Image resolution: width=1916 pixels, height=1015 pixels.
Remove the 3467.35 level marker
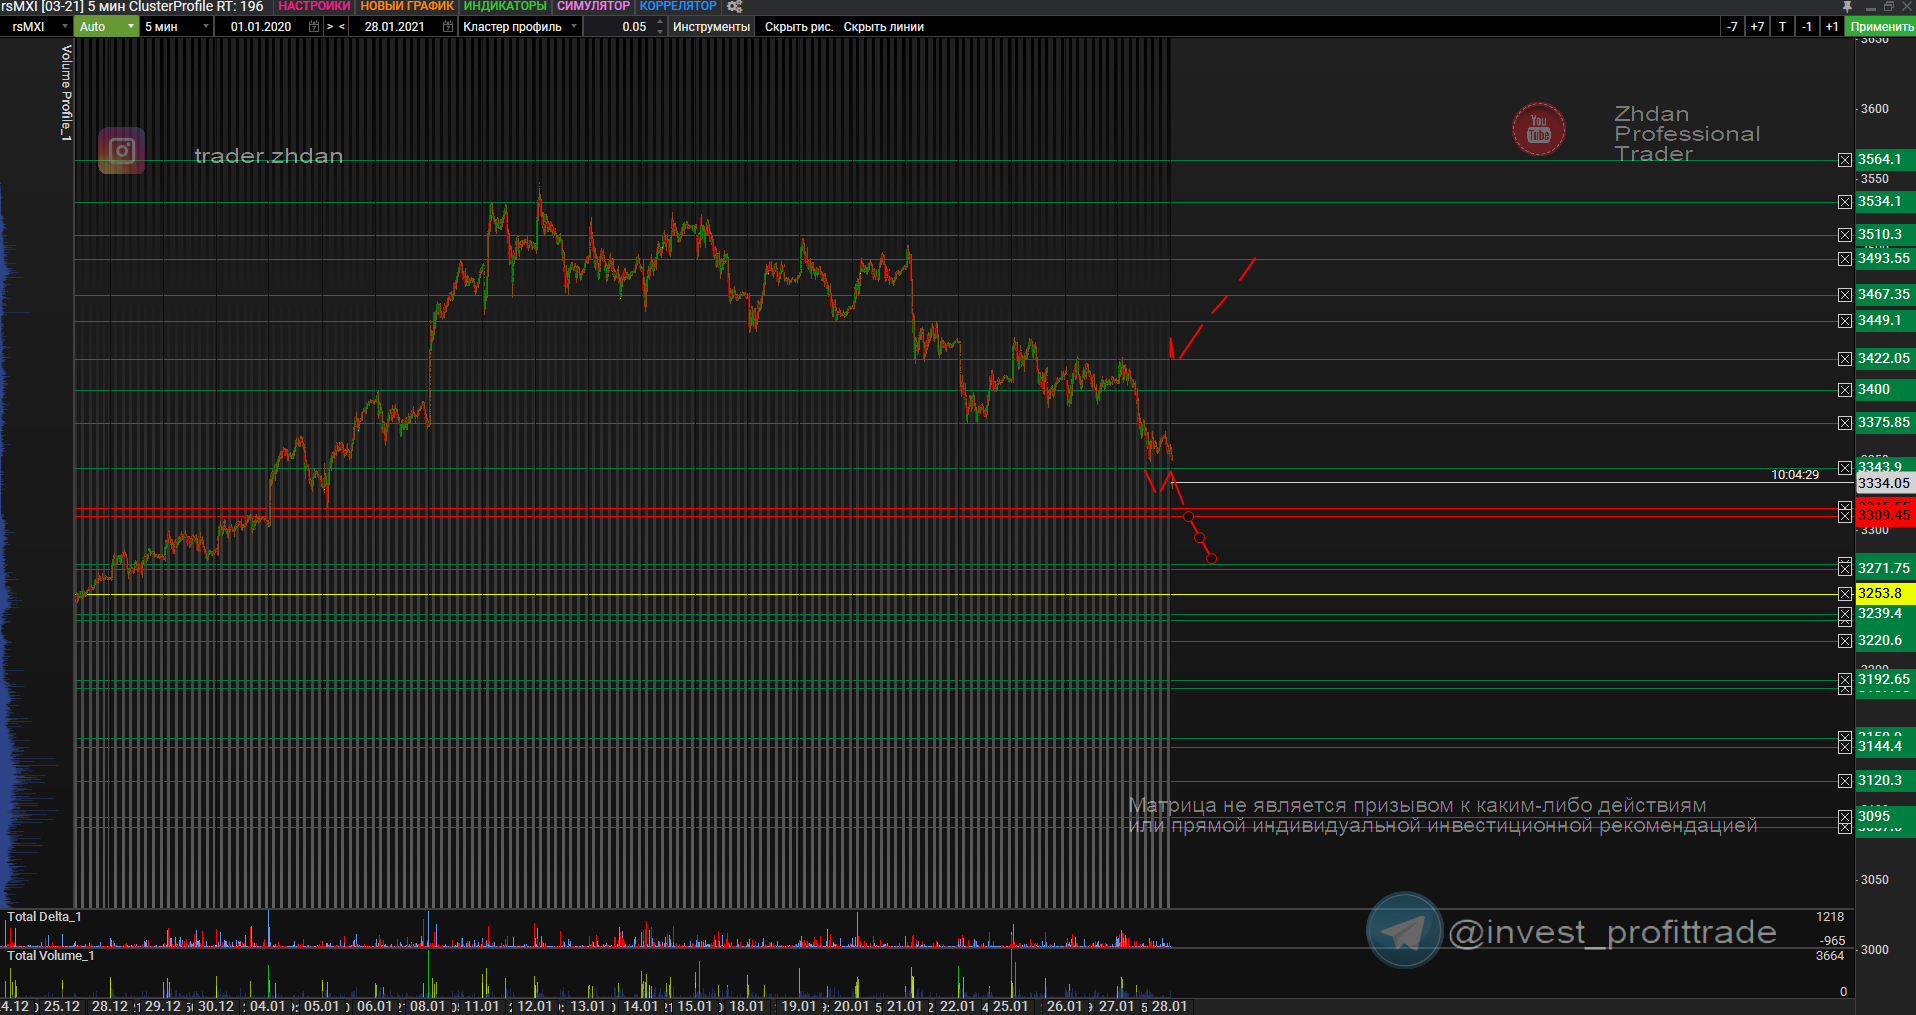coord(1845,295)
